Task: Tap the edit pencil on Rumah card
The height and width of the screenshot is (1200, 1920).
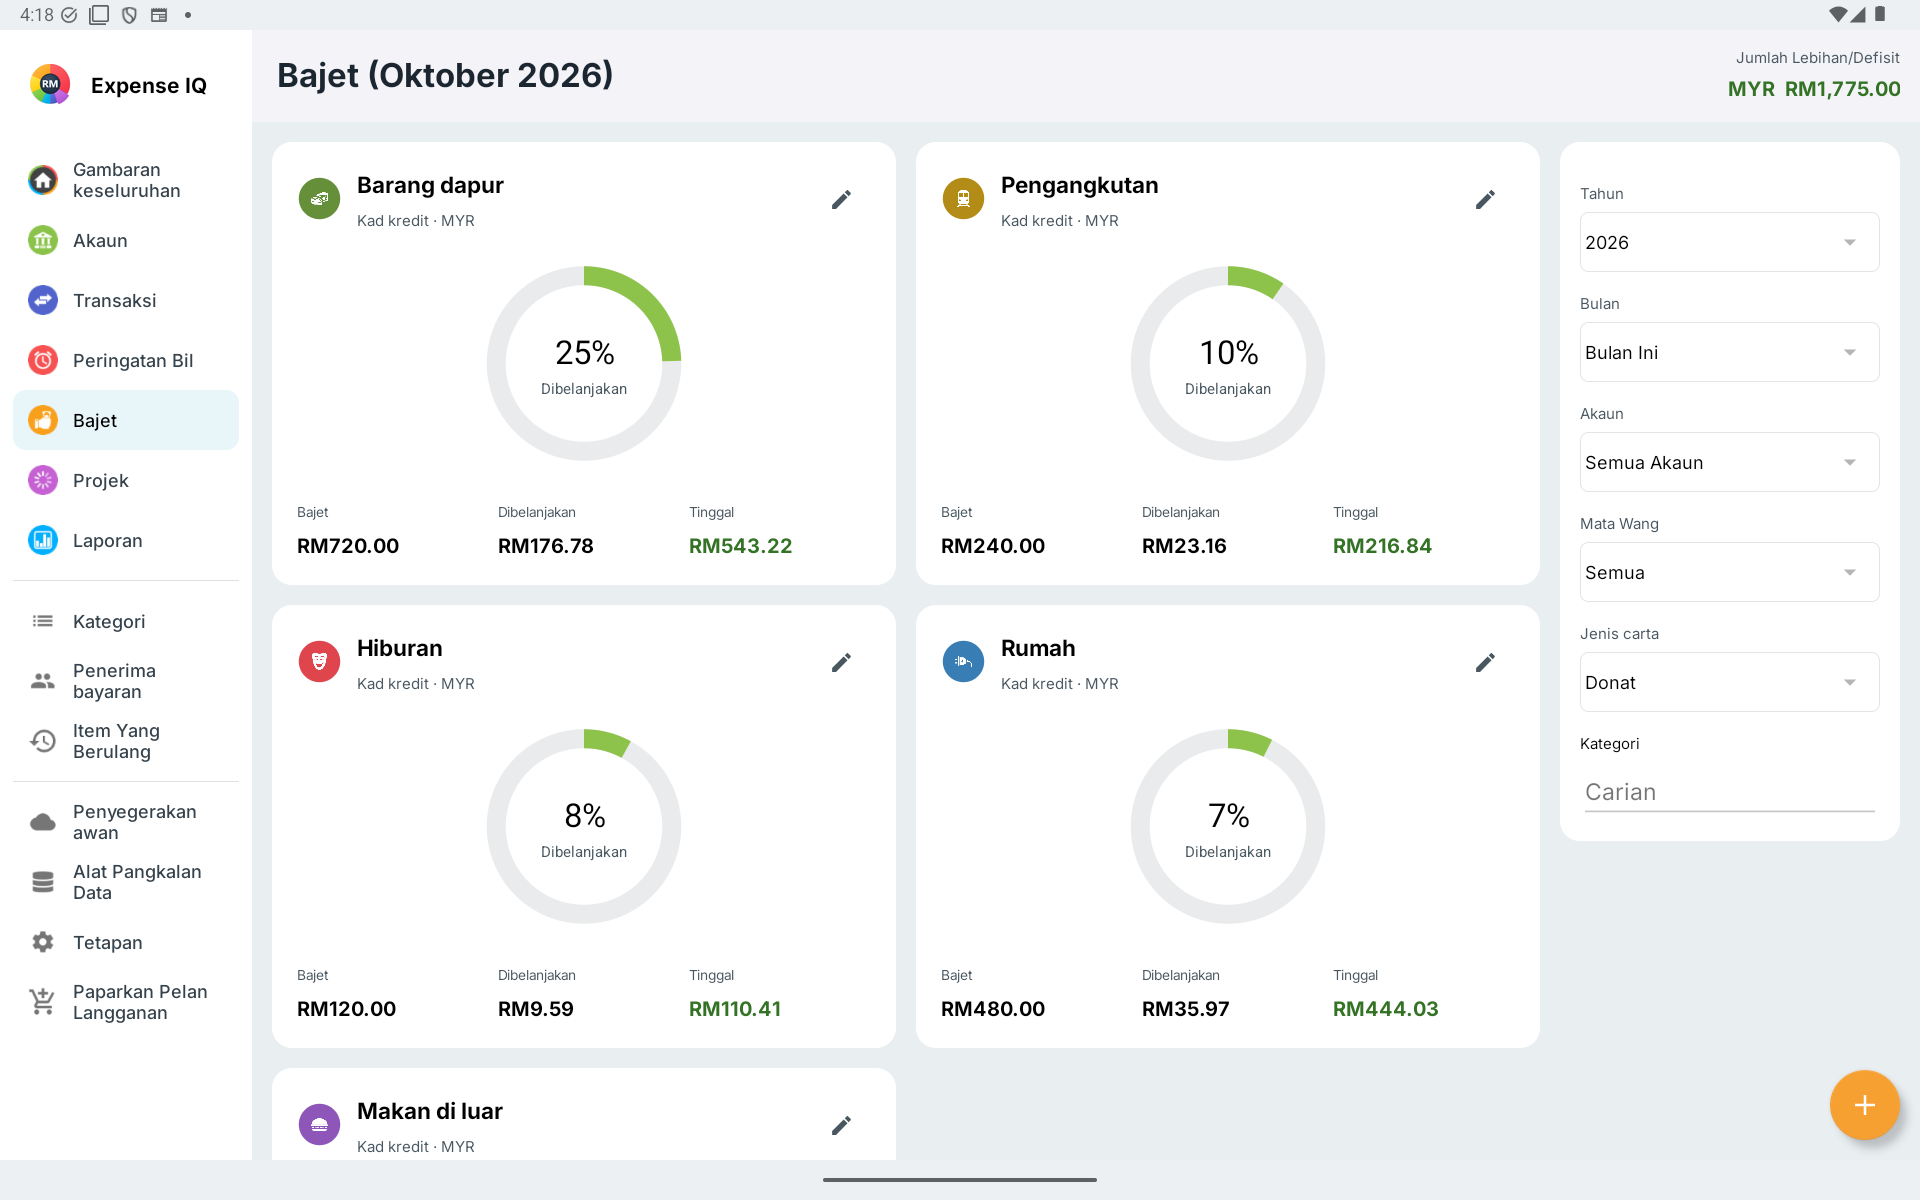Action: click(x=1485, y=663)
